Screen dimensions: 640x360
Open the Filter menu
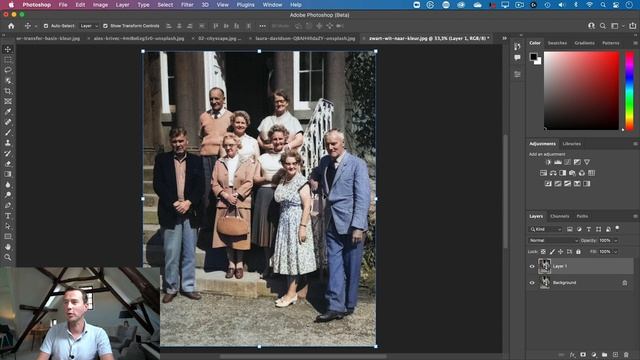coord(187,5)
